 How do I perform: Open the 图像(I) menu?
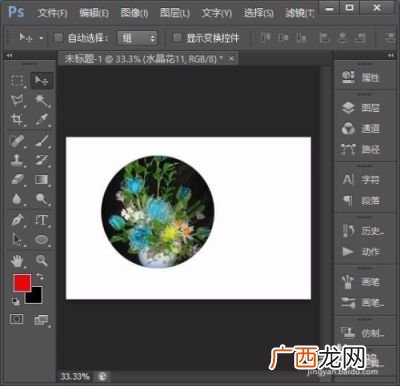[x=134, y=13]
